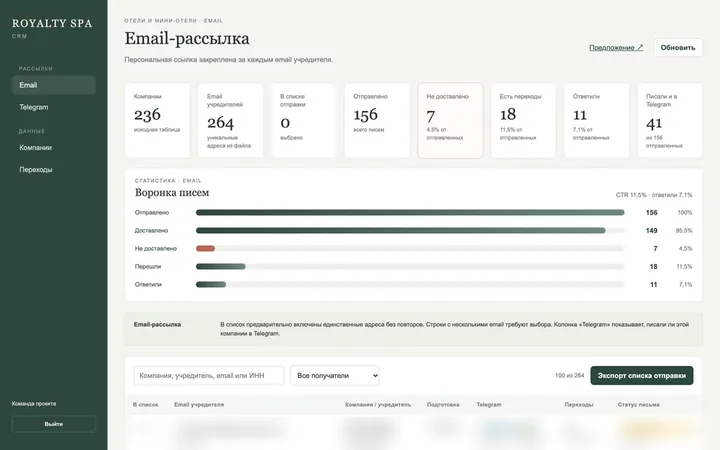Click the В список column header
This screenshot has height=450, width=720.
146,405
